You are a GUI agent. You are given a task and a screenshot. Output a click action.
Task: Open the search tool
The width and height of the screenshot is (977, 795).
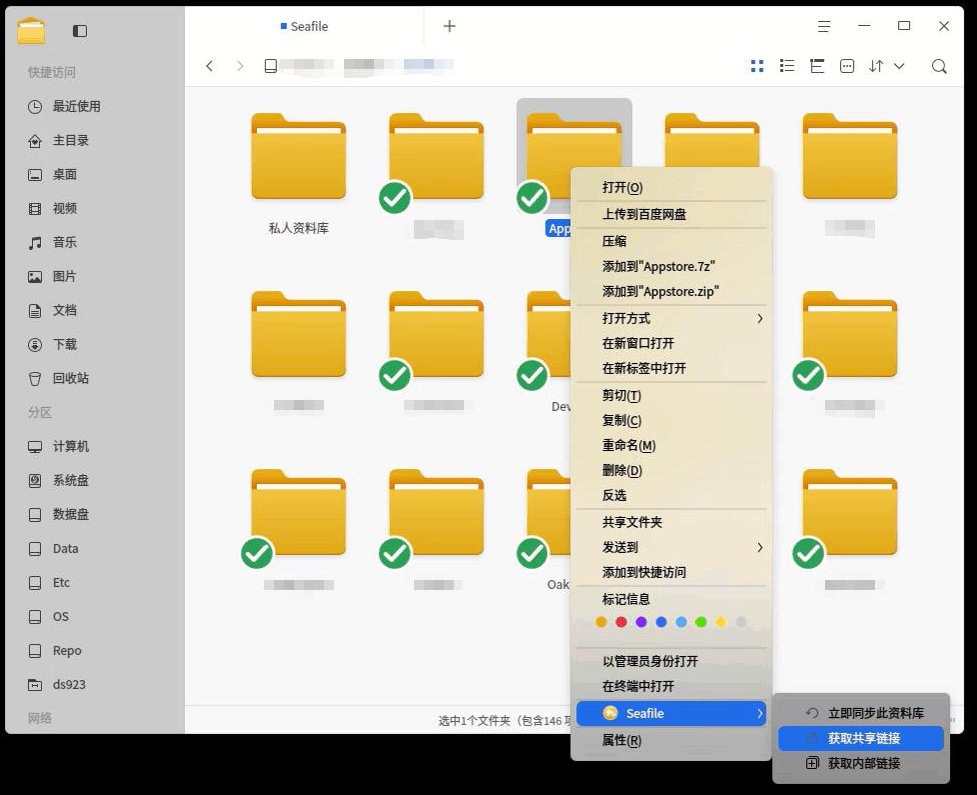tap(939, 66)
